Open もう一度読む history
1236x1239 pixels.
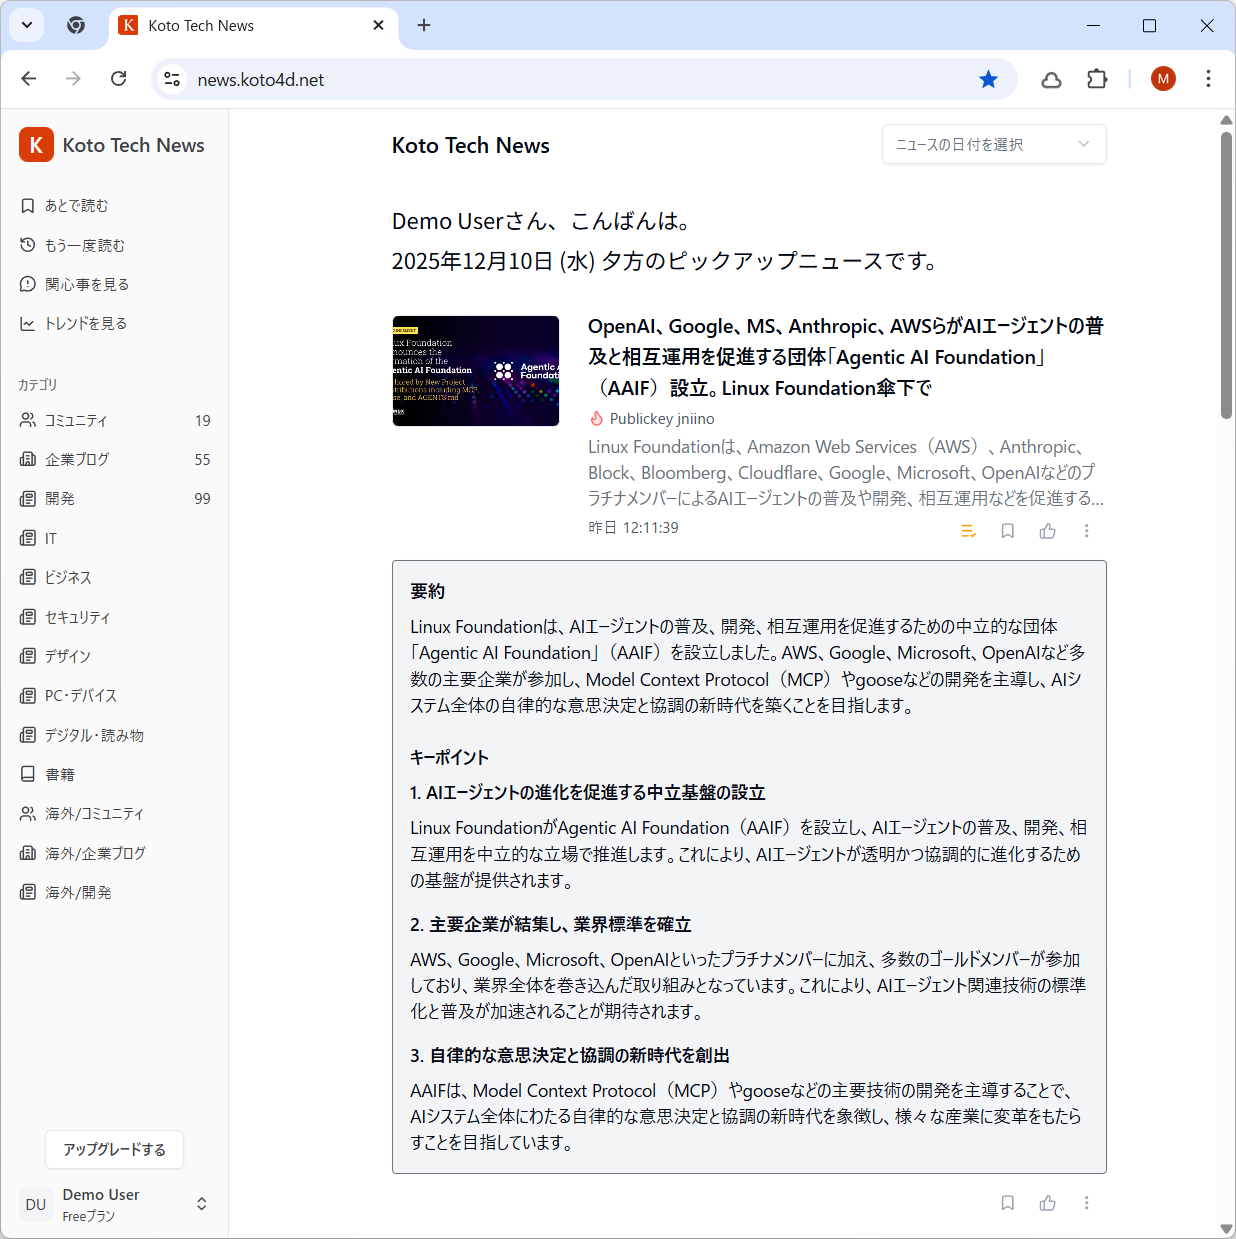click(x=72, y=245)
